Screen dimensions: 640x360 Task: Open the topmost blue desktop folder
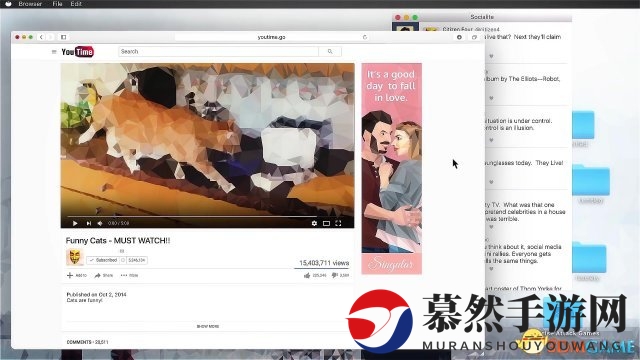click(583, 124)
